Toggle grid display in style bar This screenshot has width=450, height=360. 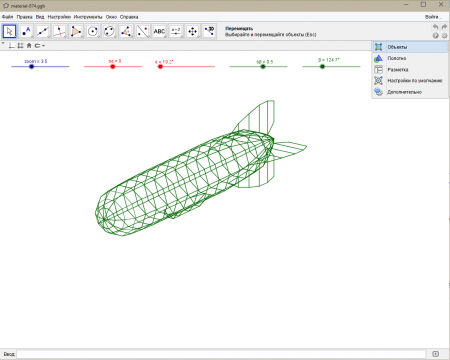[x=20, y=46]
